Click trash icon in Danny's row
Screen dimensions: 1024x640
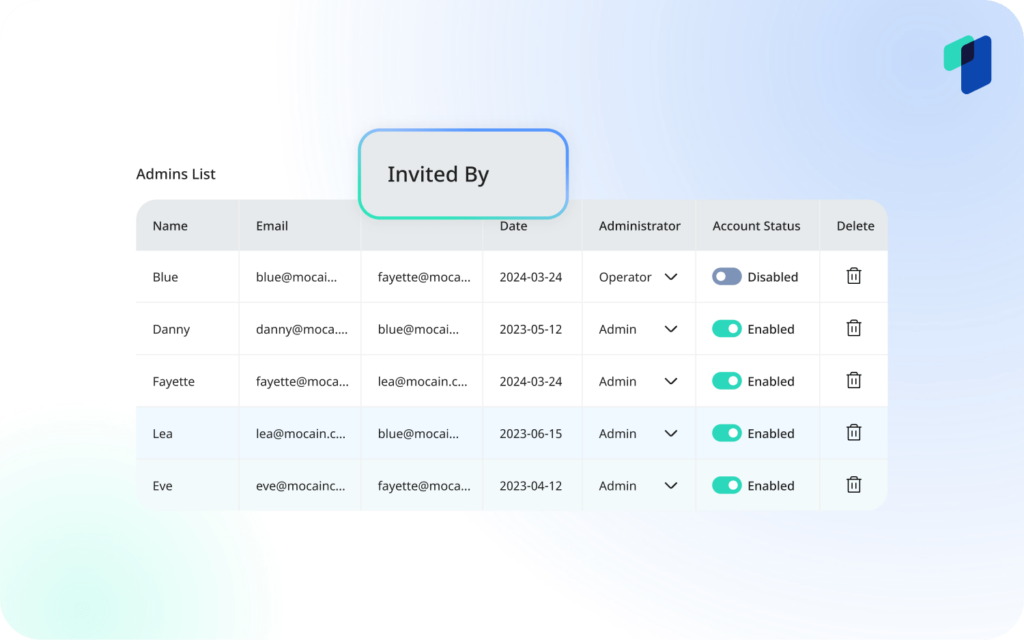[x=854, y=328]
